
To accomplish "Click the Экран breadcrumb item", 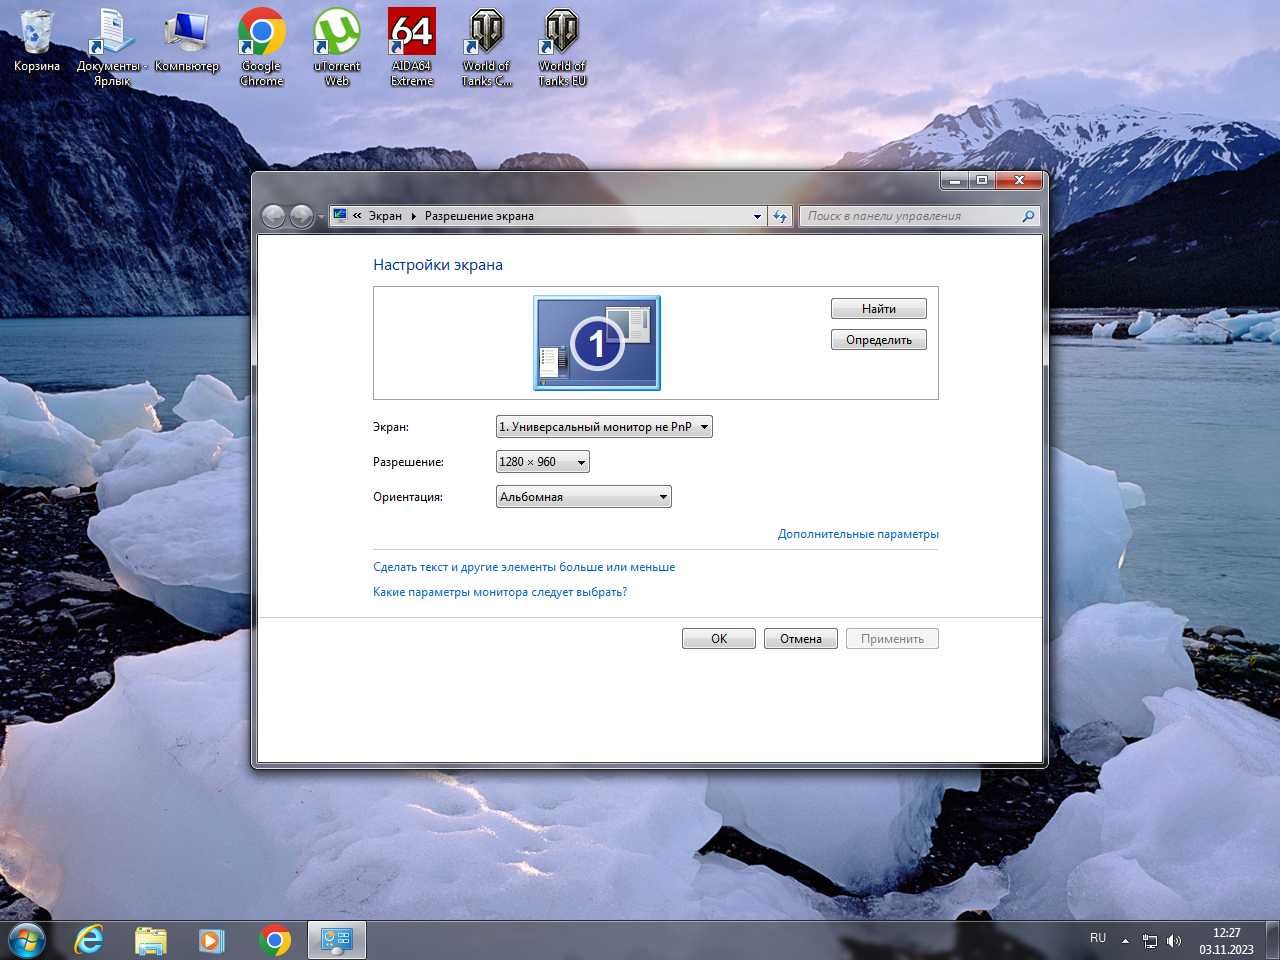I will coord(385,216).
